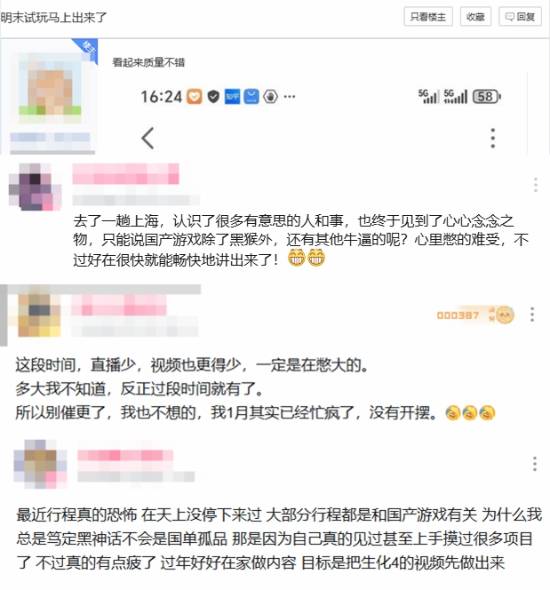550x590 pixels.
Task: Click the blurred poster avatar at top
Action: (50, 88)
